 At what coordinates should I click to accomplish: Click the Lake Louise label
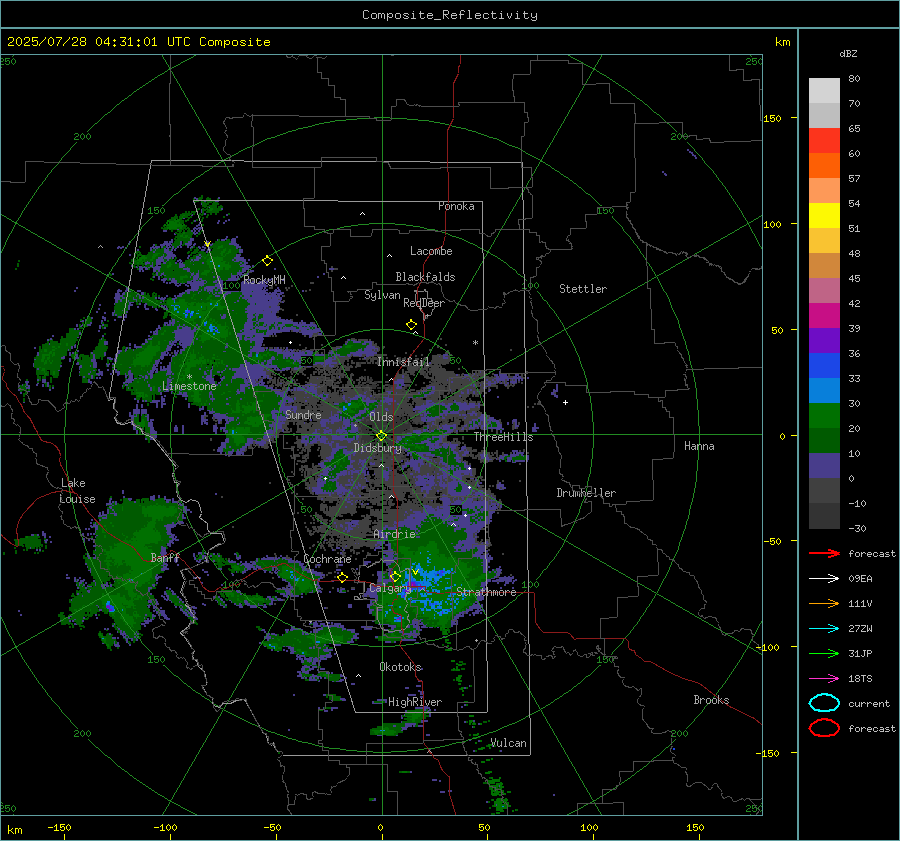click(77, 491)
